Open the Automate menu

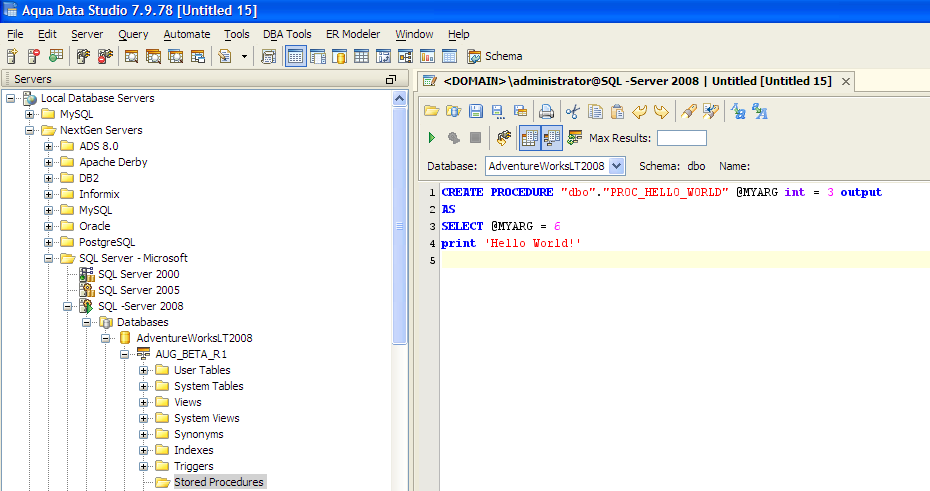[187, 34]
